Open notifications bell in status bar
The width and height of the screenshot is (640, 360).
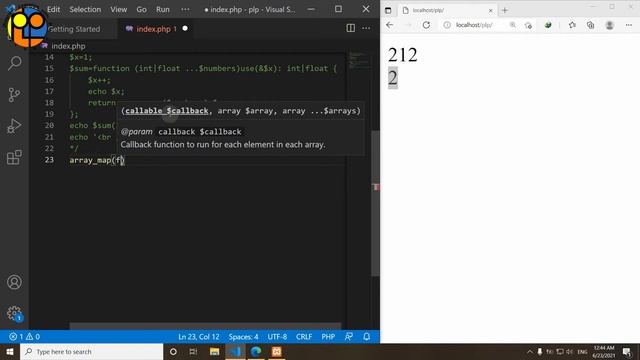coord(367,337)
